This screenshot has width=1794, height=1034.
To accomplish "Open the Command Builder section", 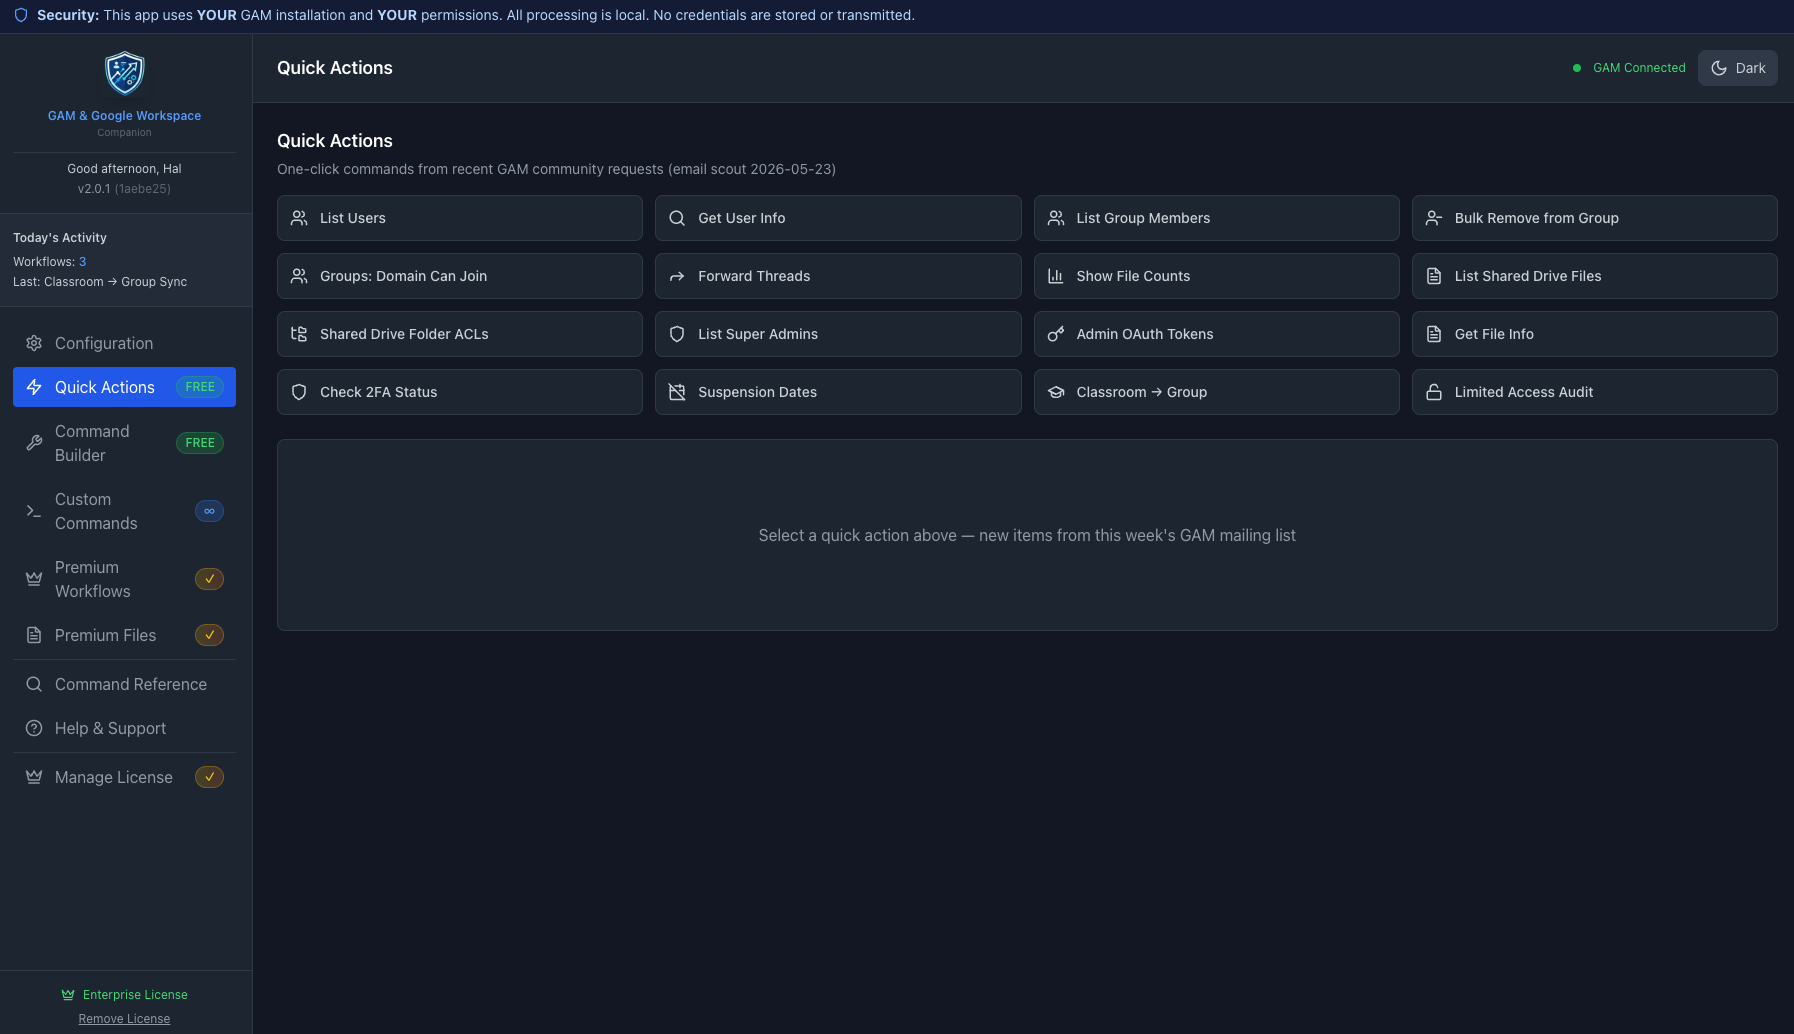I will point(124,443).
